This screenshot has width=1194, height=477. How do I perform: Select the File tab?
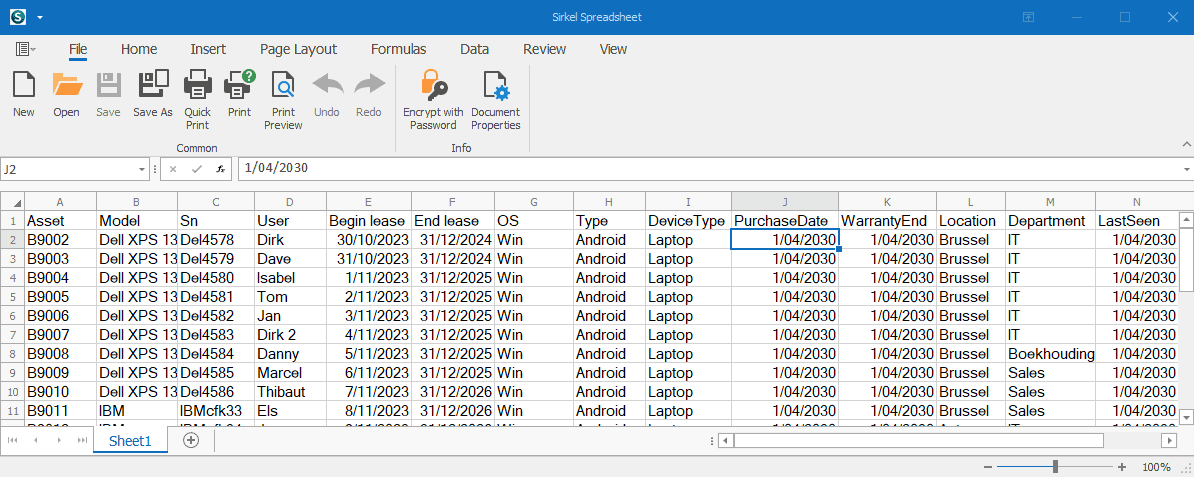click(78, 49)
